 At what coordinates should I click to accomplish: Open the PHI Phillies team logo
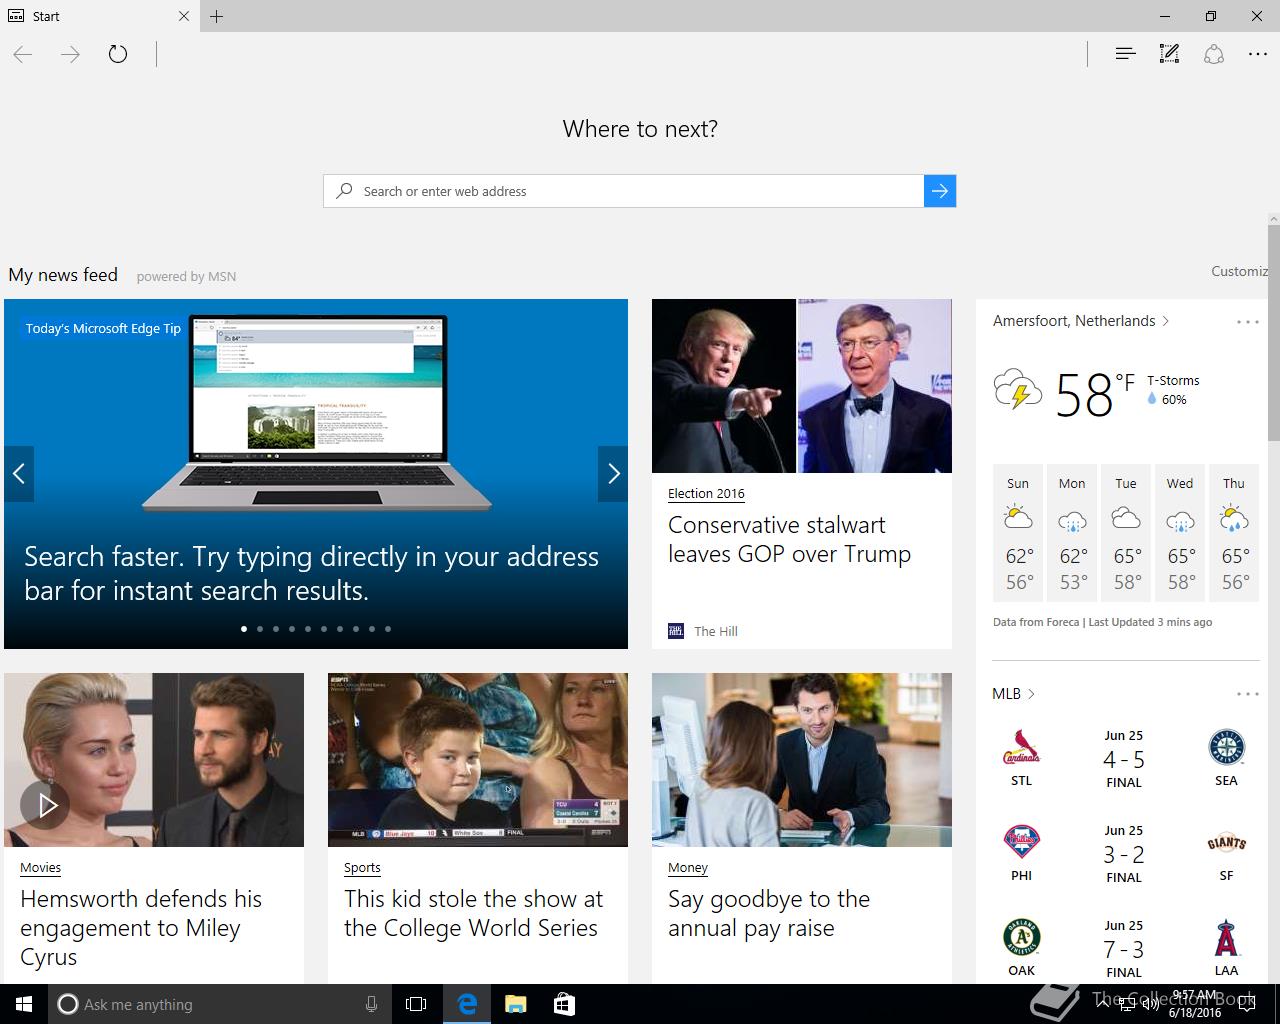(x=1021, y=842)
